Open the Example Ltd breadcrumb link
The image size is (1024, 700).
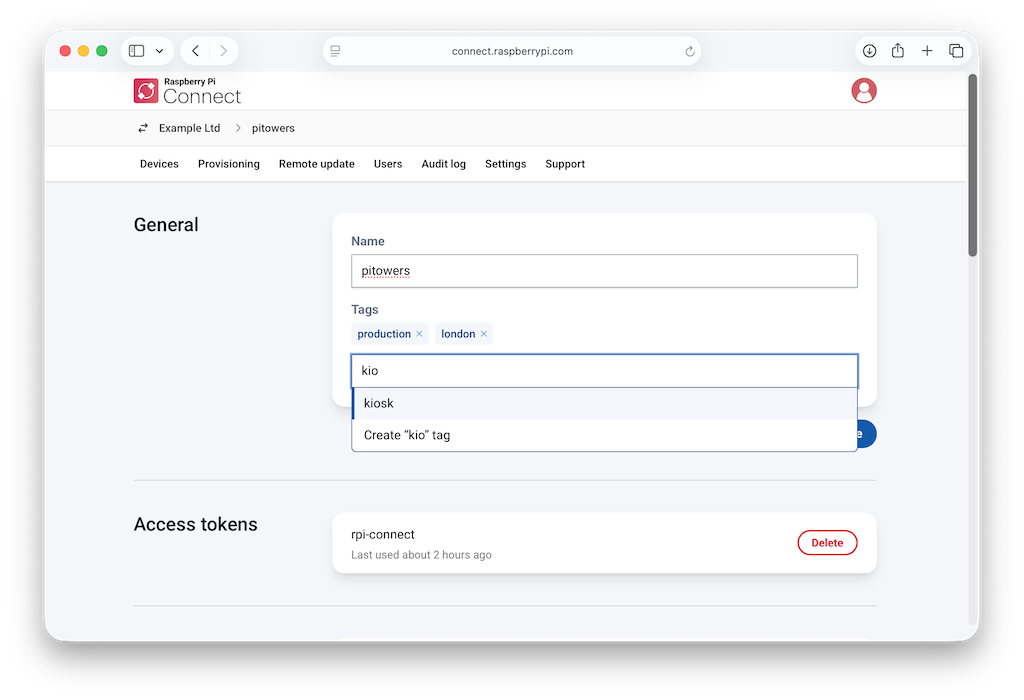(x=189, y=128)
